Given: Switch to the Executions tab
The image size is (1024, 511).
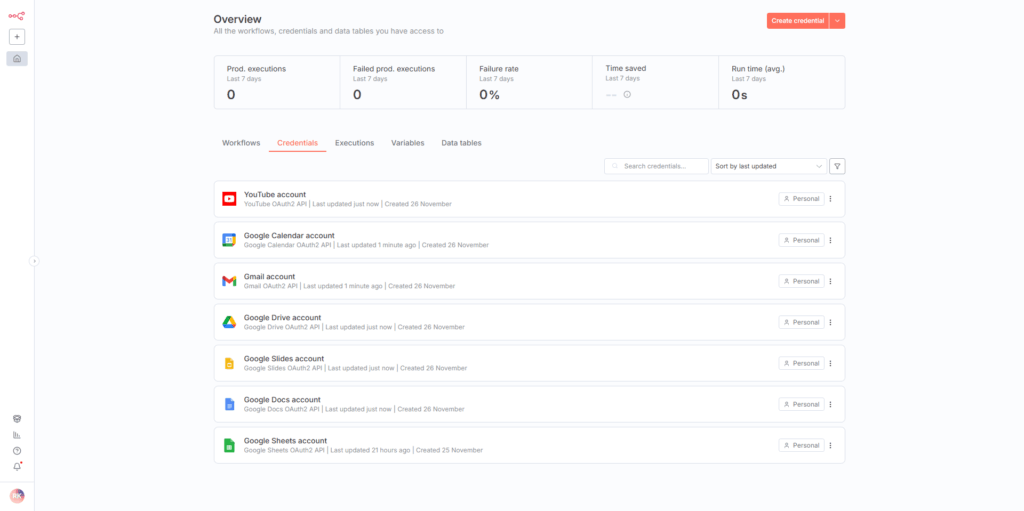Looking at the screenshot, I should click(x=354, y=143).
